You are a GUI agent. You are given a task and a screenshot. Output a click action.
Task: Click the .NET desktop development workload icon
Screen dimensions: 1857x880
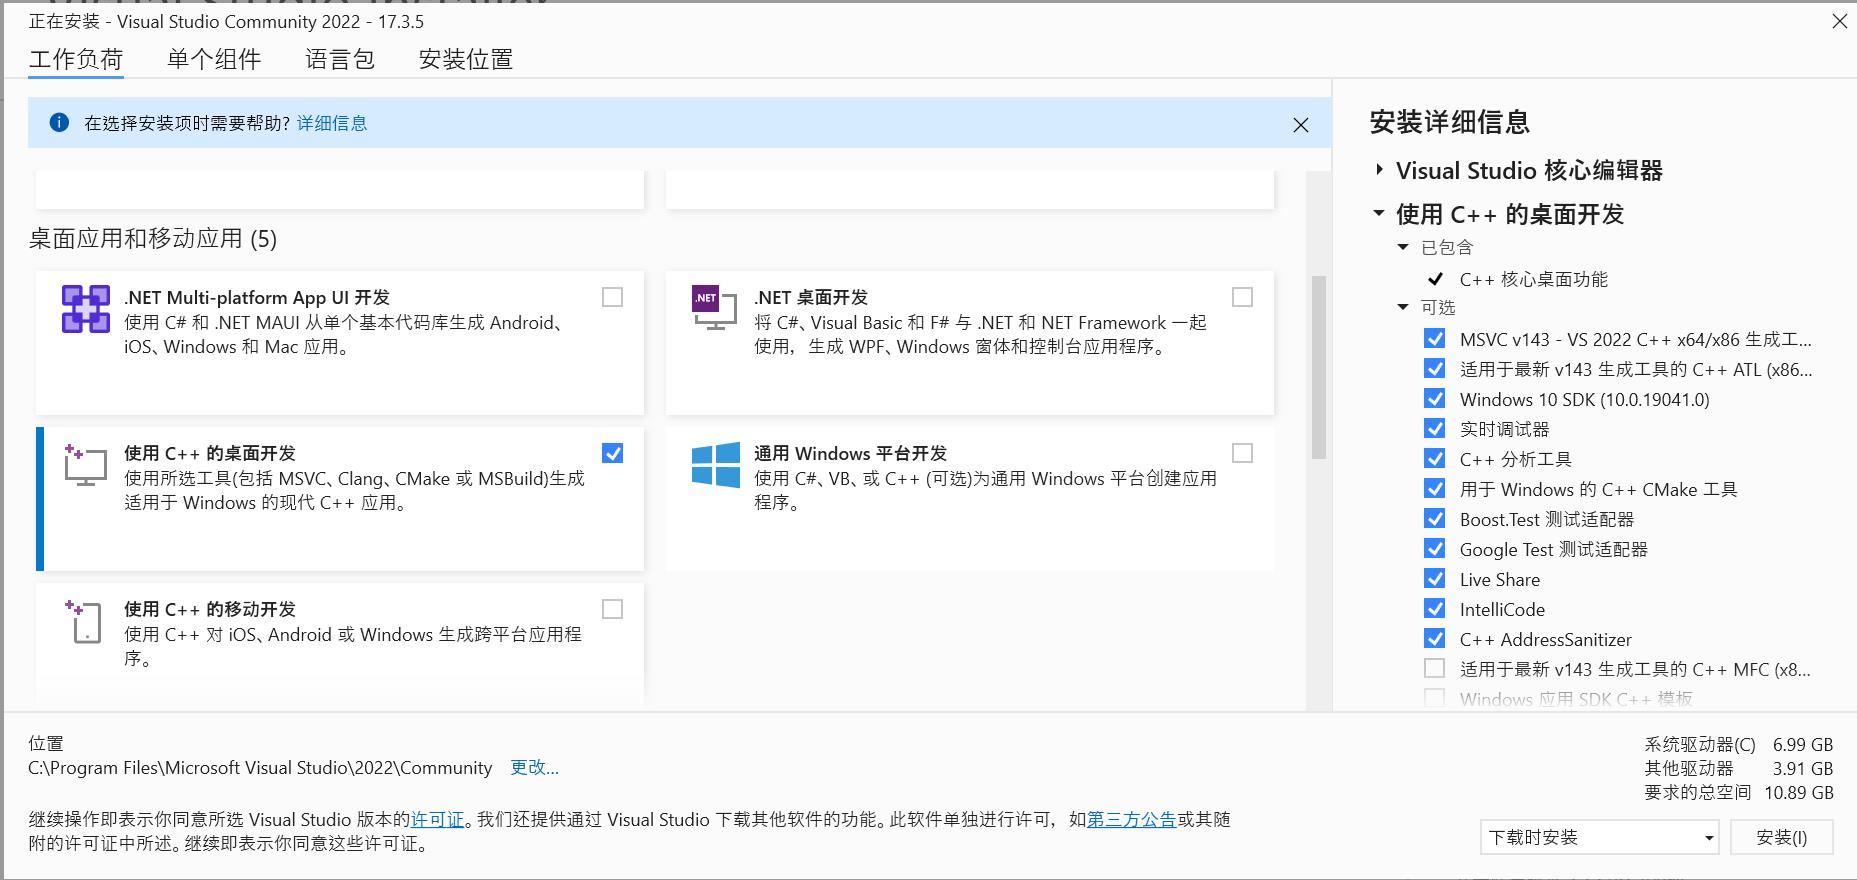point(714,308)
